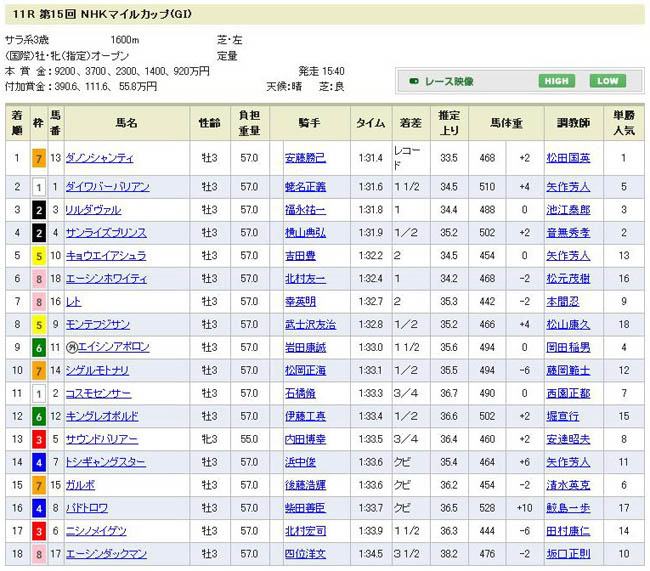Play the race video in HIGH quality
650x571 pixels.
coord(556,81)
